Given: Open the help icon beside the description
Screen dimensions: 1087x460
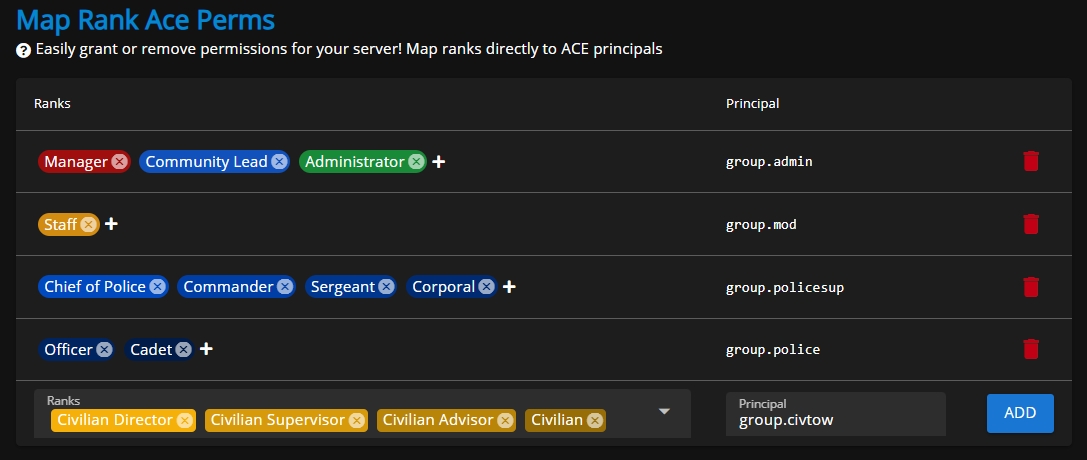Looking at the screenshot, I should 24,49.
